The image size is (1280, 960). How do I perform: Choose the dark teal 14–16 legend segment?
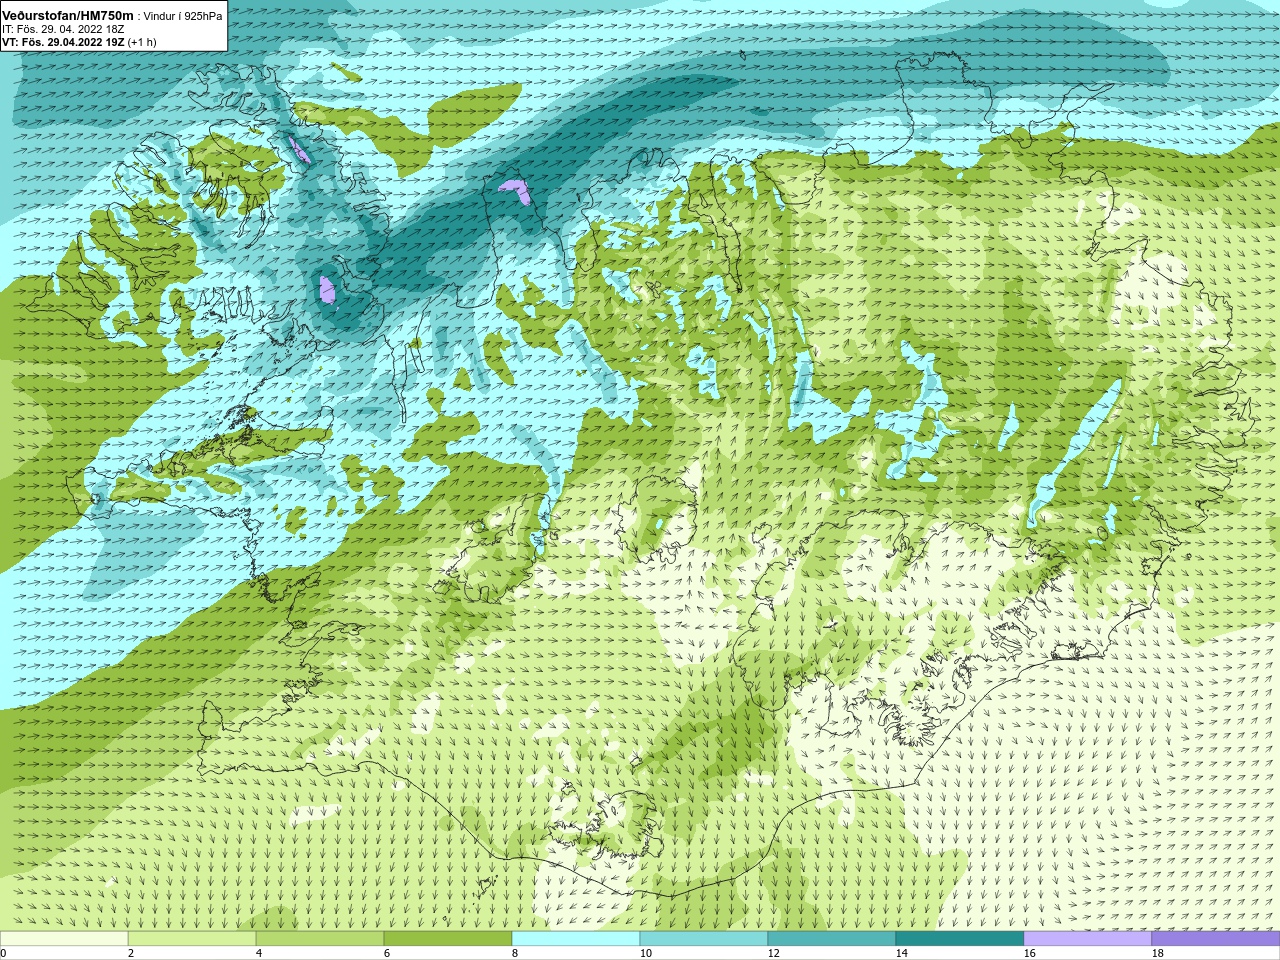coord(960,939)
